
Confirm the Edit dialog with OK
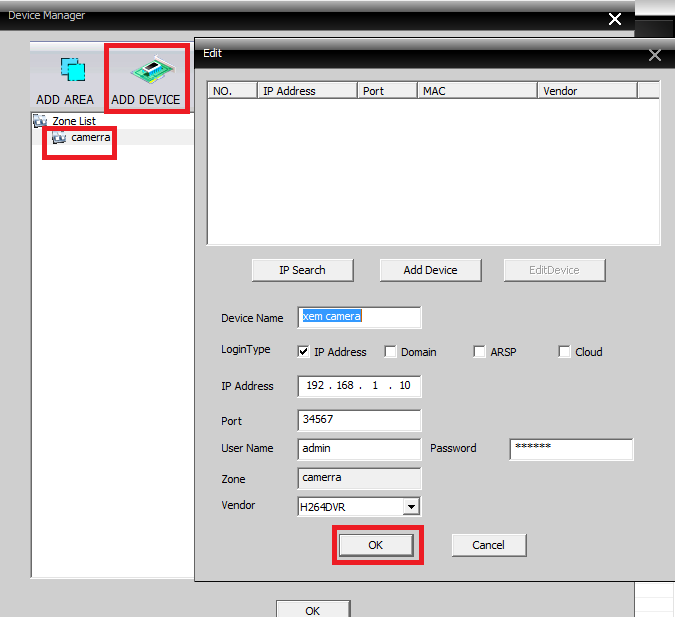376,544
